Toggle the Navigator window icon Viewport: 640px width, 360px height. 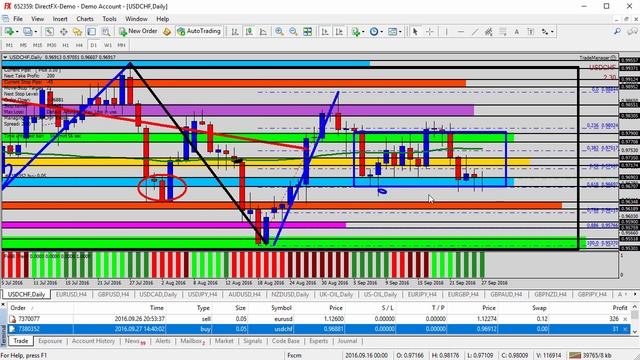coord(77,31)
